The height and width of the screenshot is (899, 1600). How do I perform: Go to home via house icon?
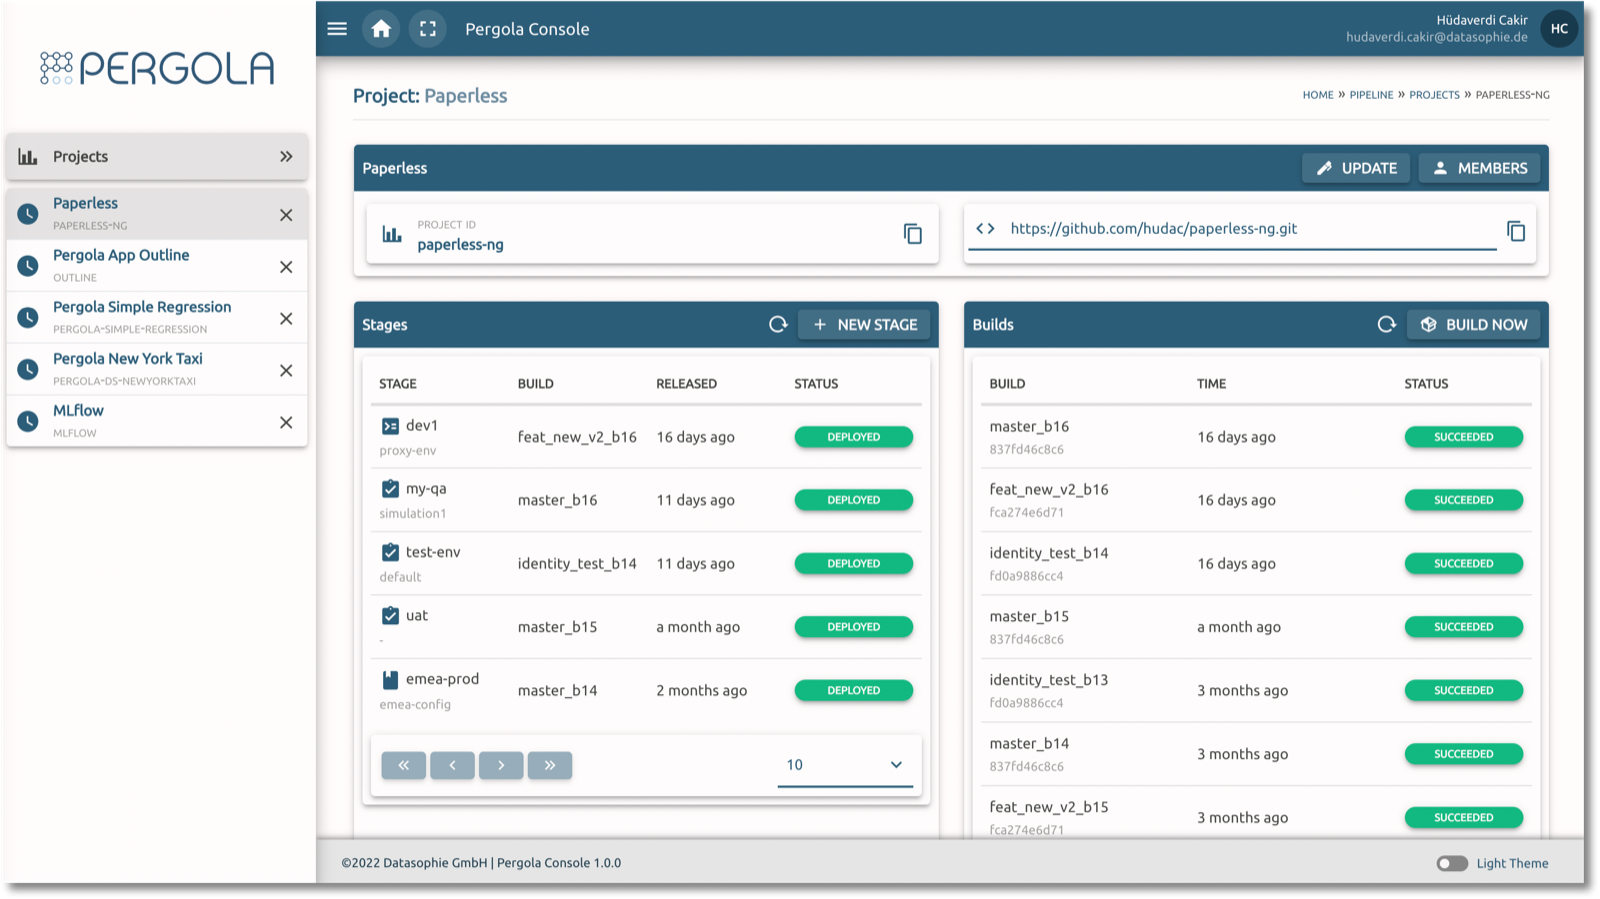click(381, 29)
